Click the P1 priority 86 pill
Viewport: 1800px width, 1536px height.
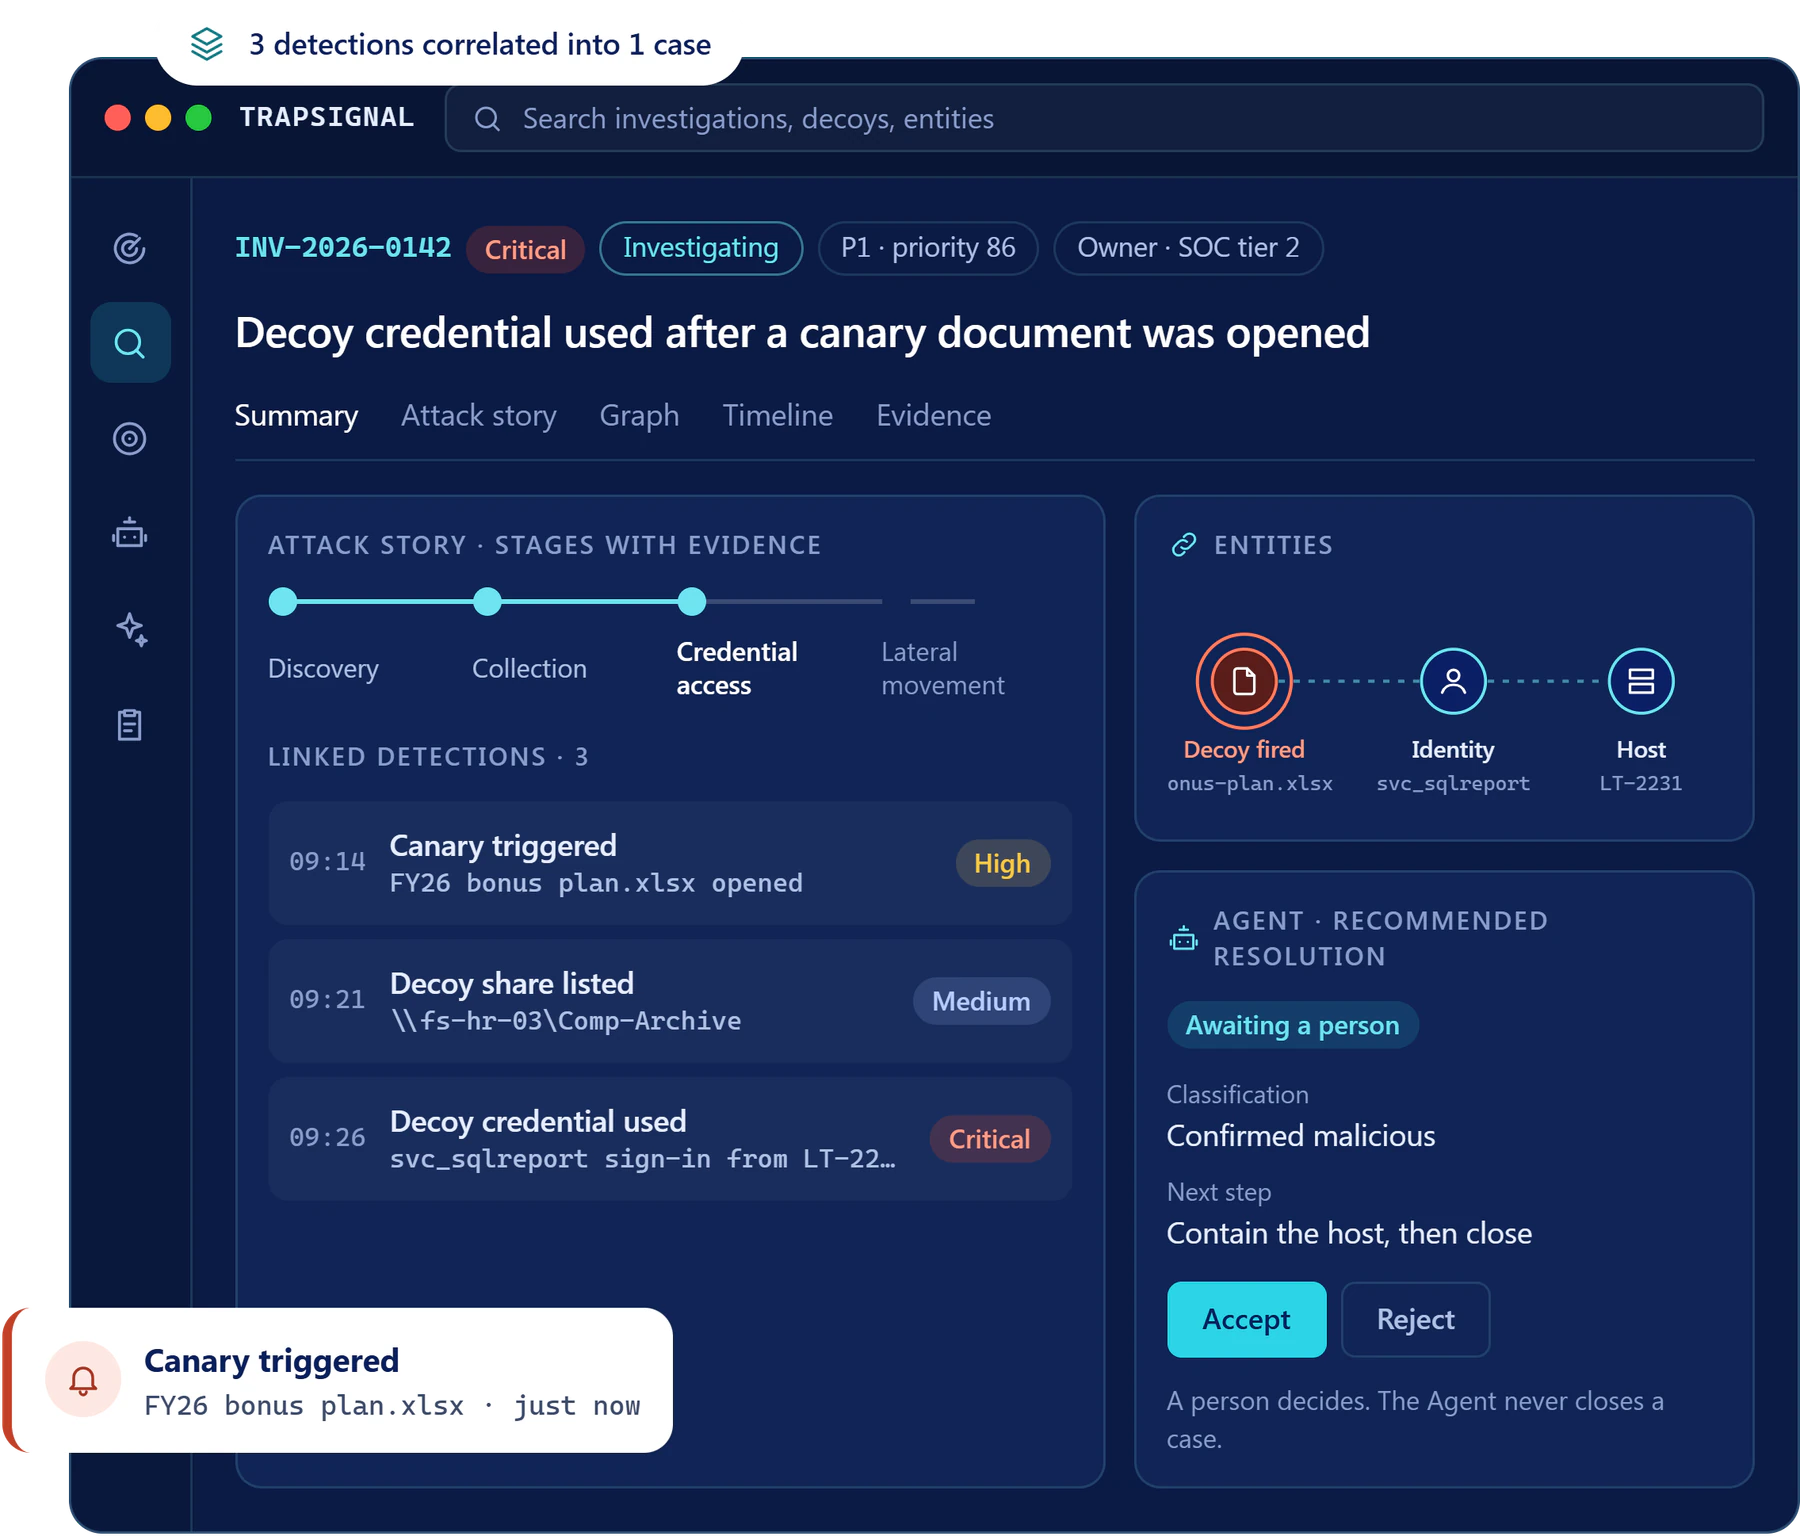tap(928, 248)
